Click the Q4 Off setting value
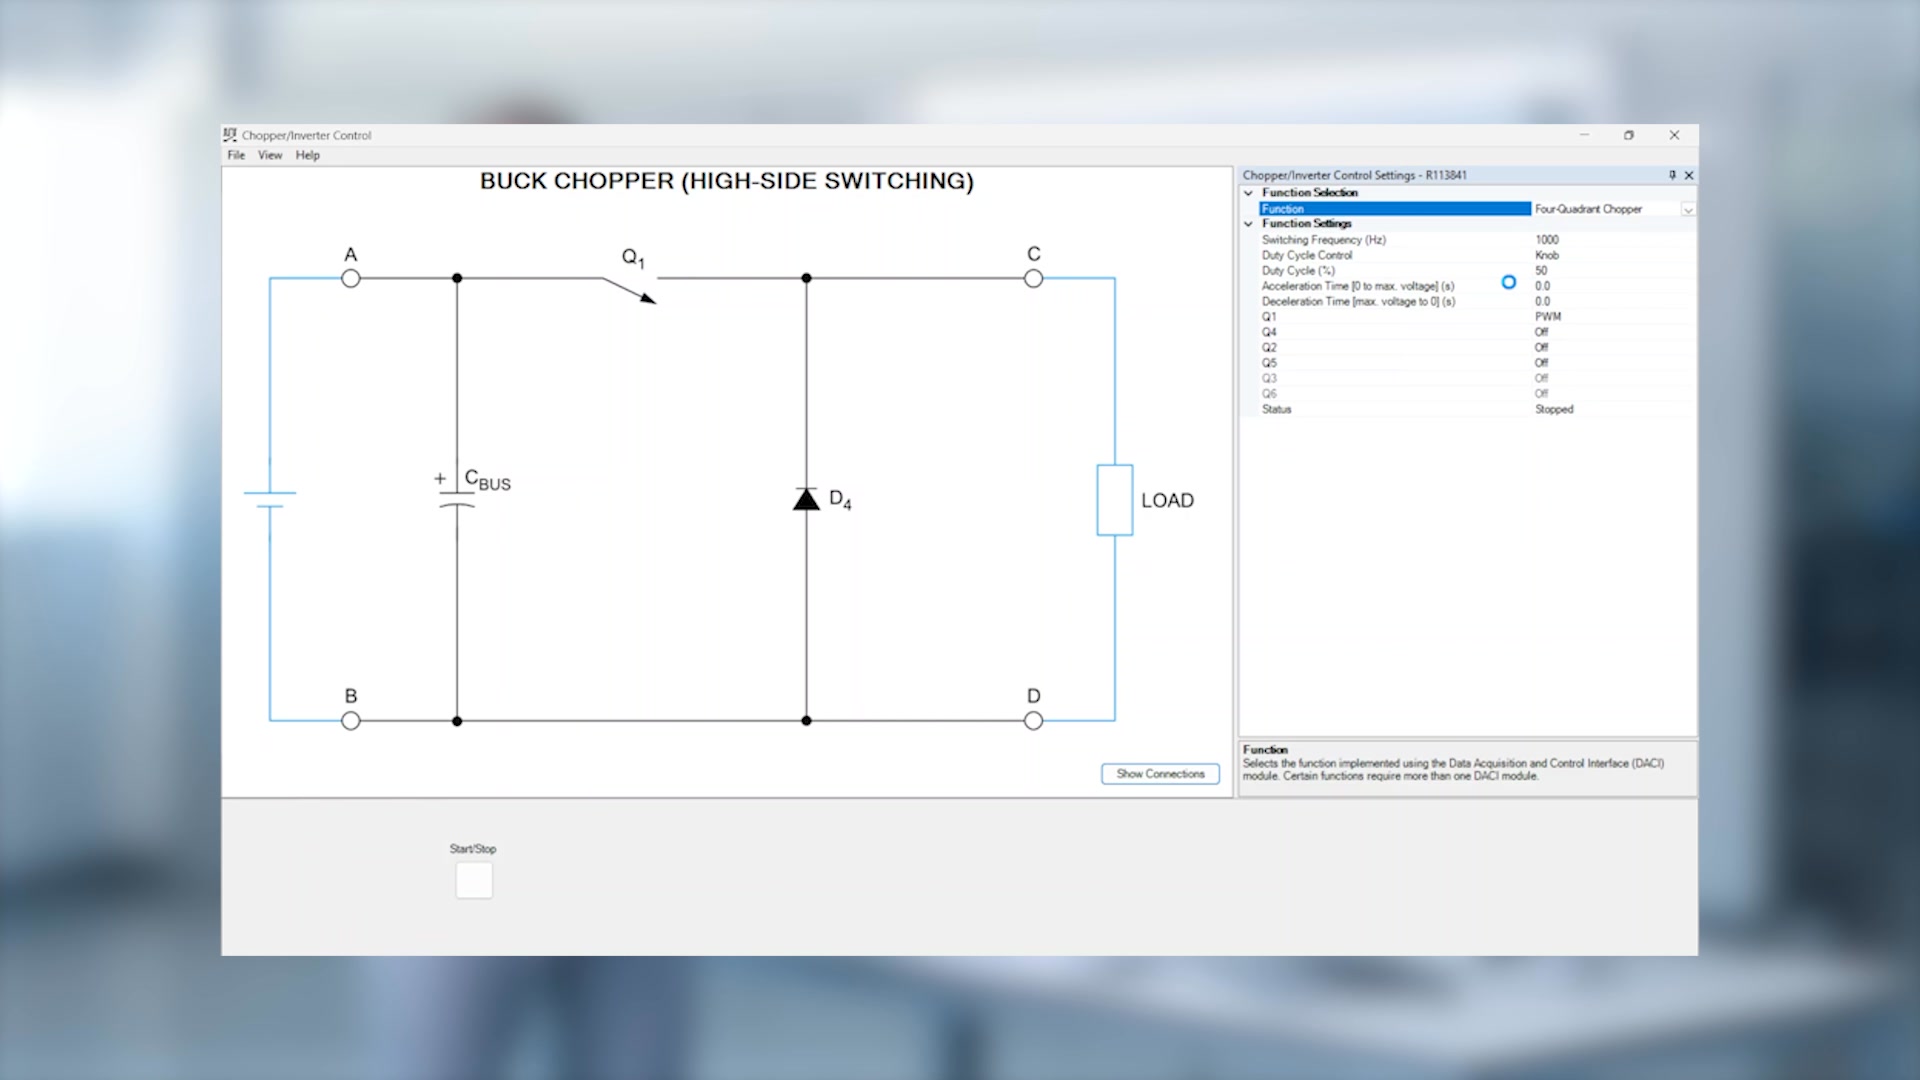The width and height of the screenshot is (1920, 1080). point(1541,332)
